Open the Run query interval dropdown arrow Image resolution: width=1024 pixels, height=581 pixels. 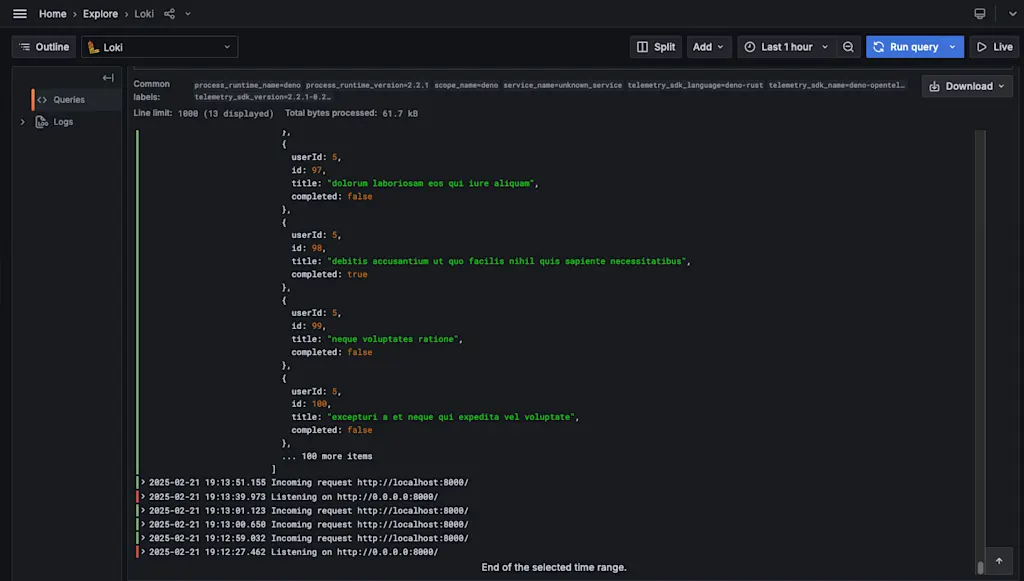pyautogui.click(x=953, y=47)
